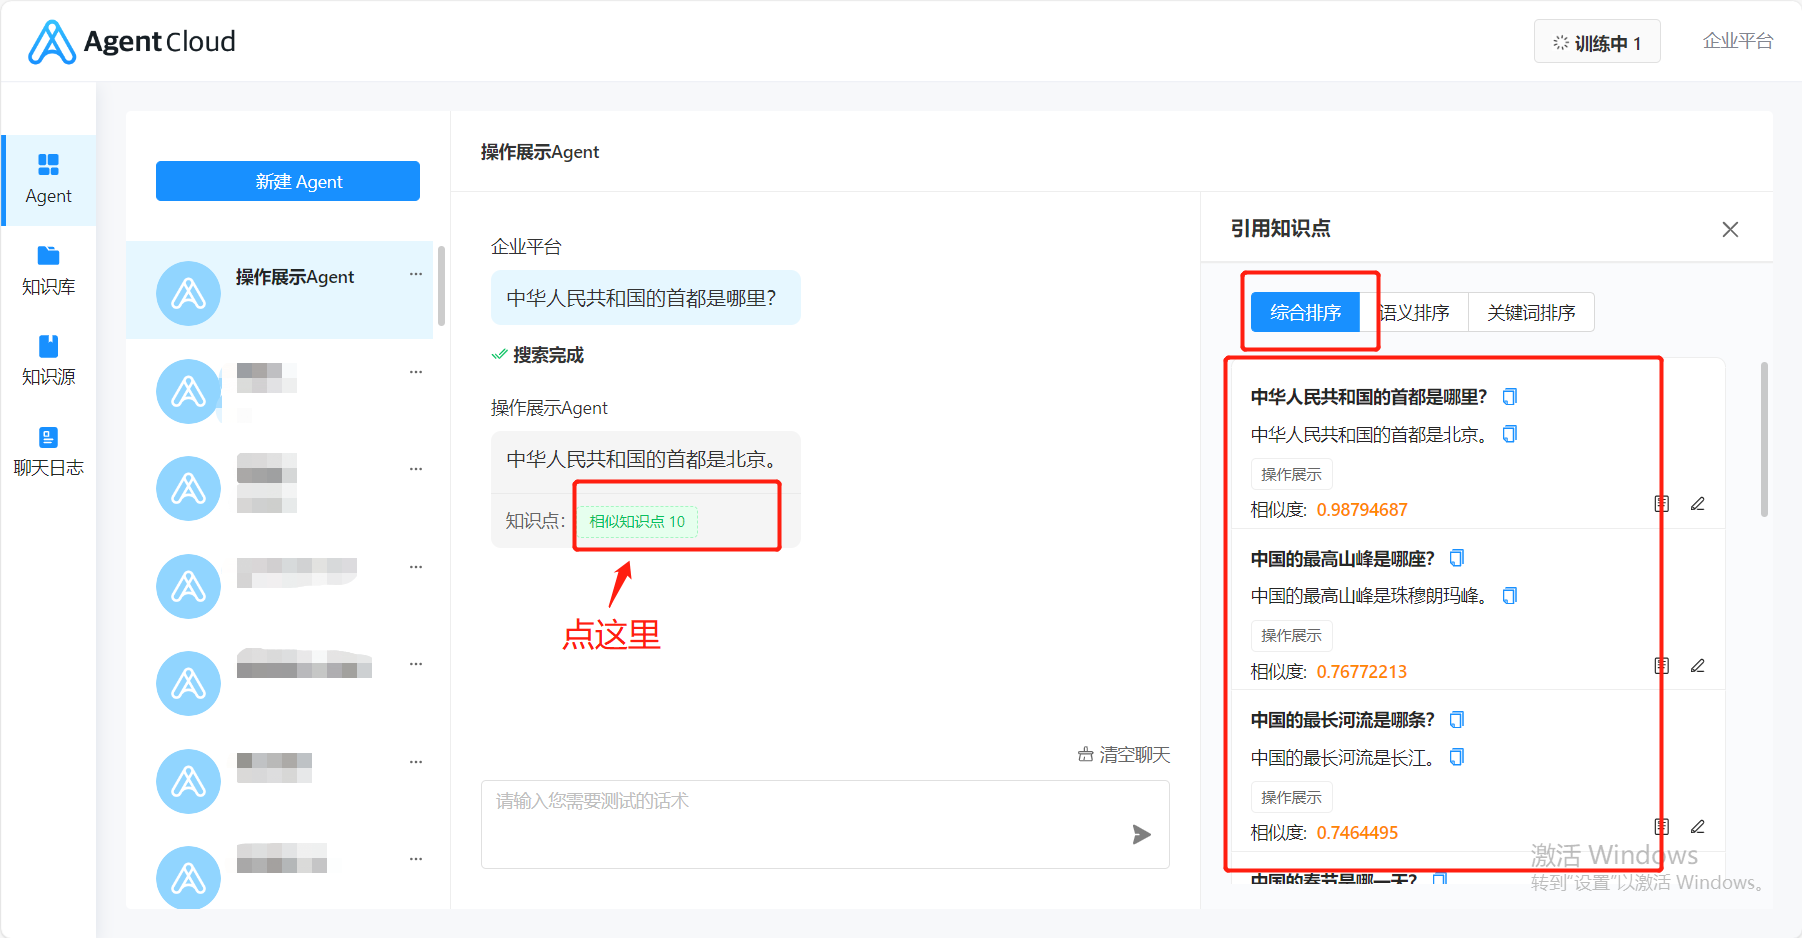The height and width of the screenshot is (938, 1802).
Task: Edit the 0.98794687 similarity knowledge point
Action: click(1698, 504)
